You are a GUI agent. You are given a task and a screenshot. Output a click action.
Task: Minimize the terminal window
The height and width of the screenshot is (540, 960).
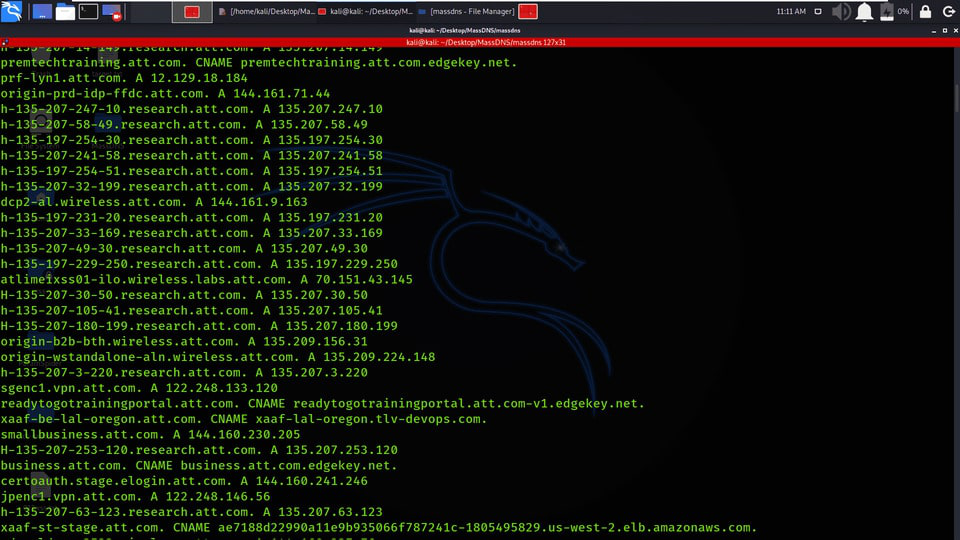934,30
